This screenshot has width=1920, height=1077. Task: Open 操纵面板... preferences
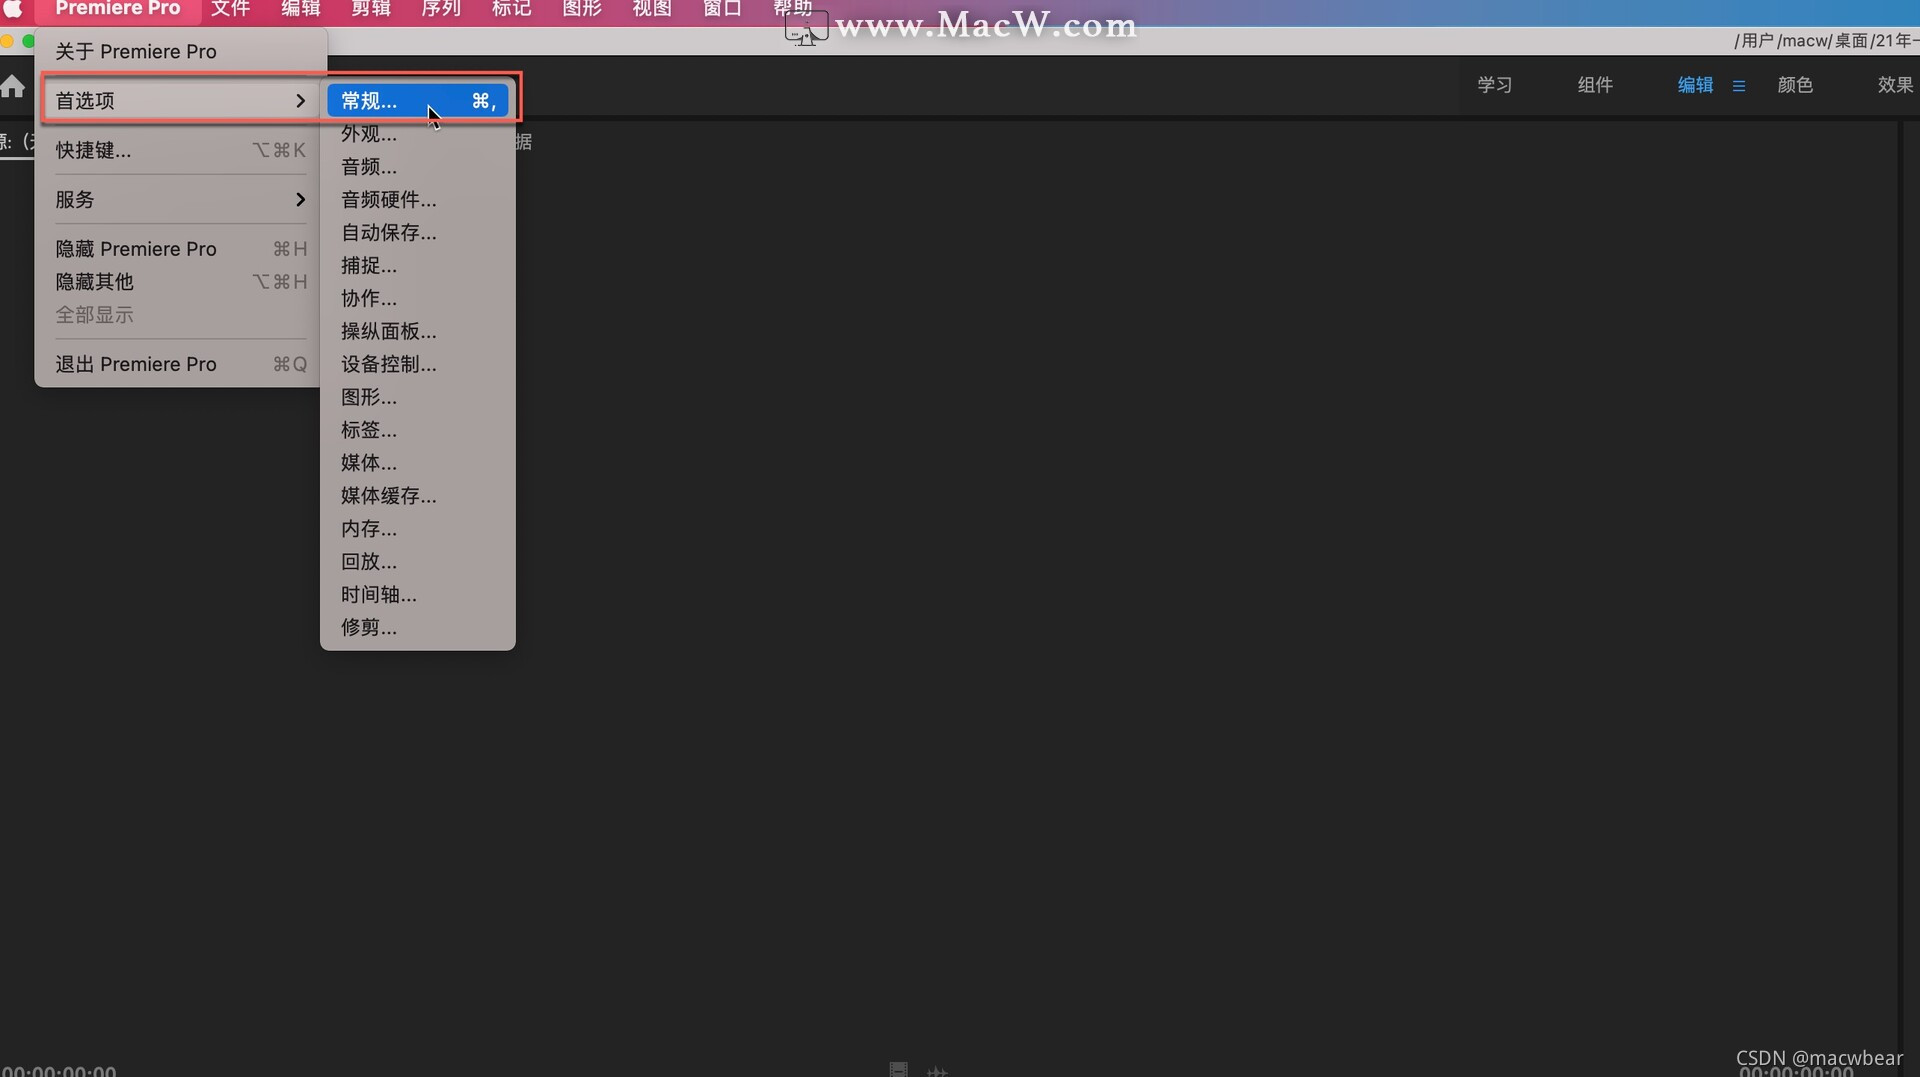[x=418, y=331]
